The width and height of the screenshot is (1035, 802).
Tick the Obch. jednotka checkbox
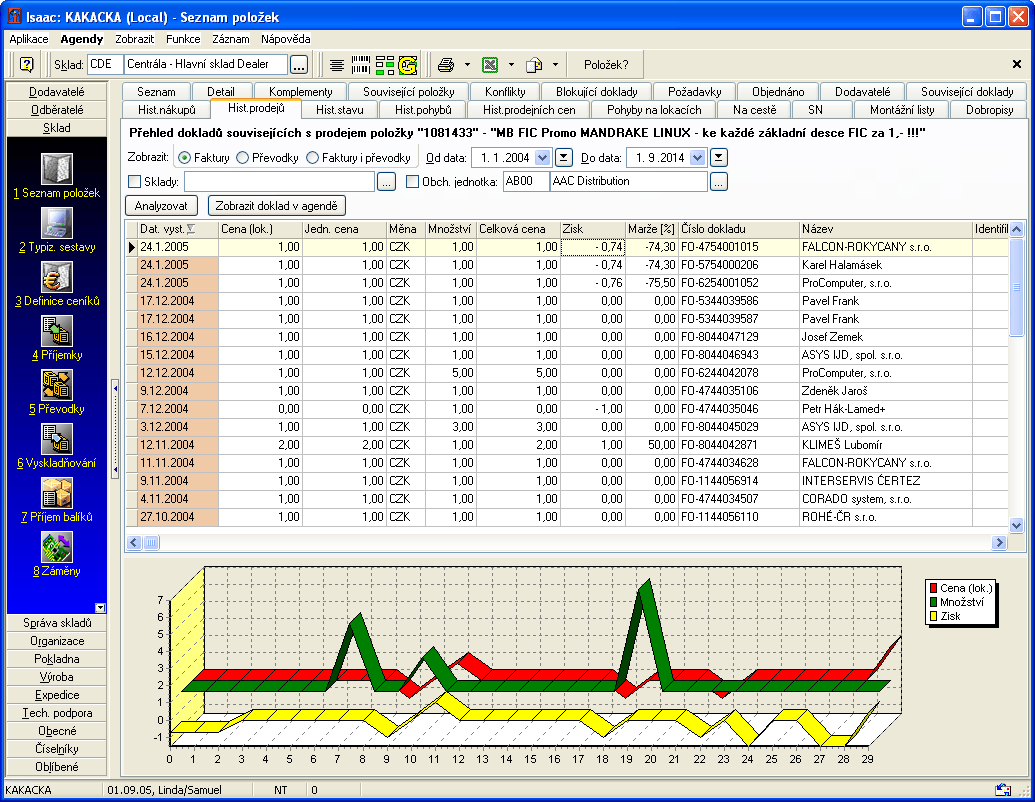pos(413,182)
